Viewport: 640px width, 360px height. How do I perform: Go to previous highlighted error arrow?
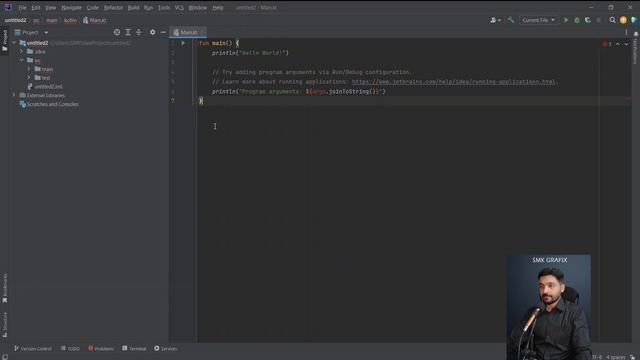coord(618,44)
